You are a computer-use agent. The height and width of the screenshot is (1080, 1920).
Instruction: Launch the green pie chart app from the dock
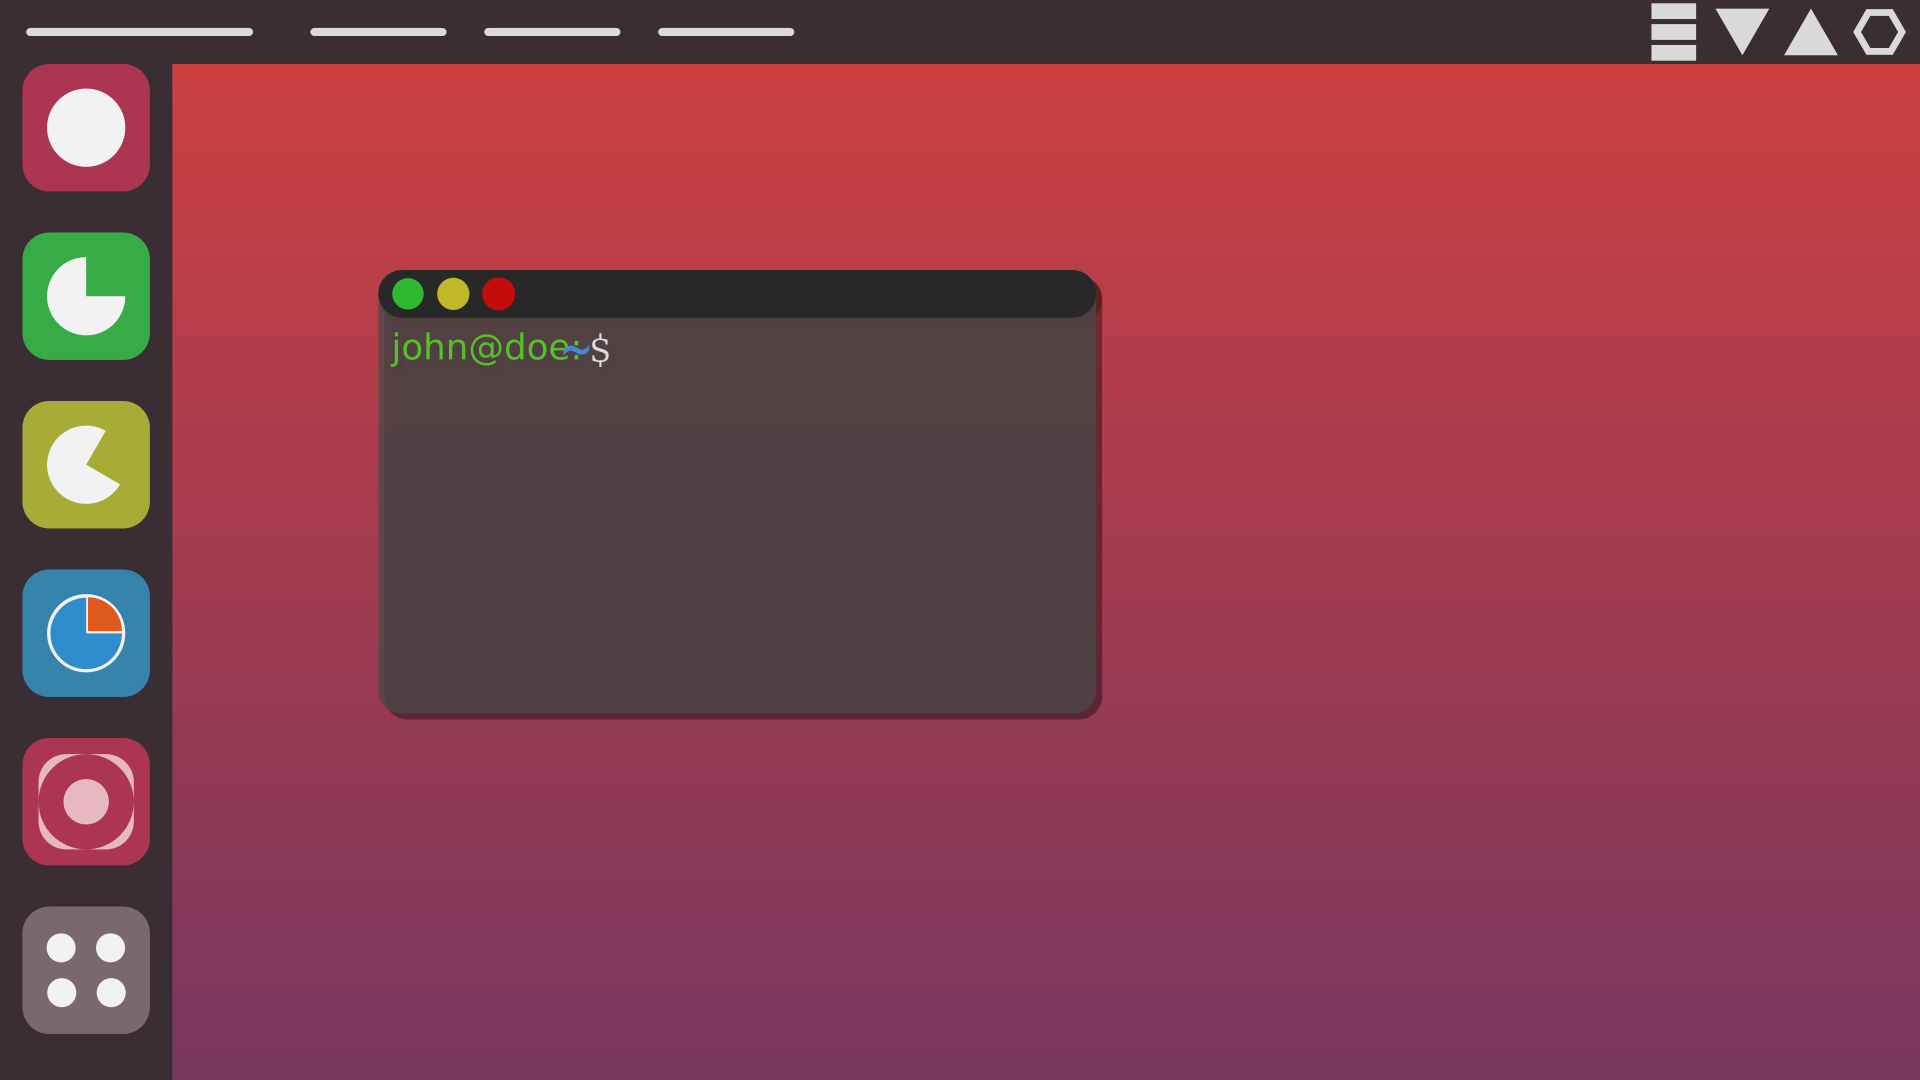pos(86,295)
